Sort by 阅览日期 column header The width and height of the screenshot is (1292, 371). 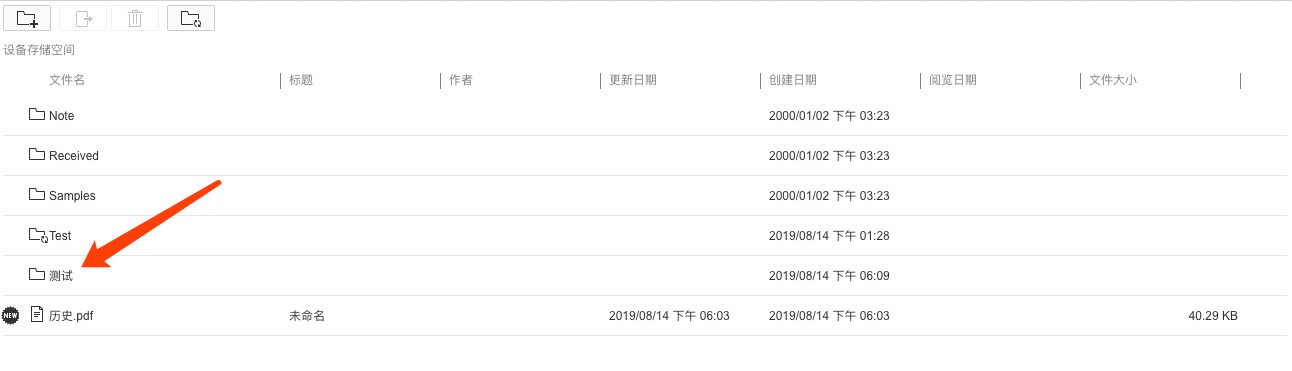click(953, 80)
